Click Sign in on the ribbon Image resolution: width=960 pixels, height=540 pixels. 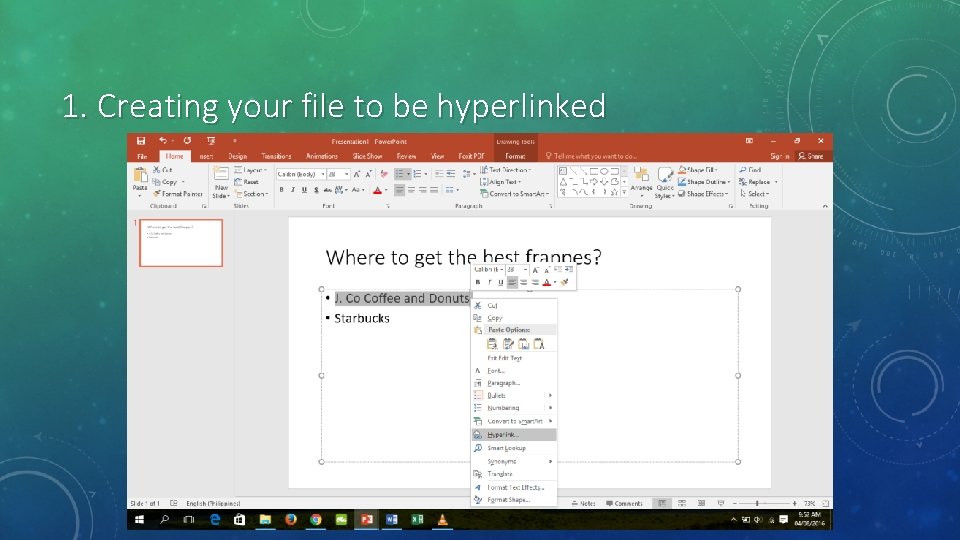779,156
